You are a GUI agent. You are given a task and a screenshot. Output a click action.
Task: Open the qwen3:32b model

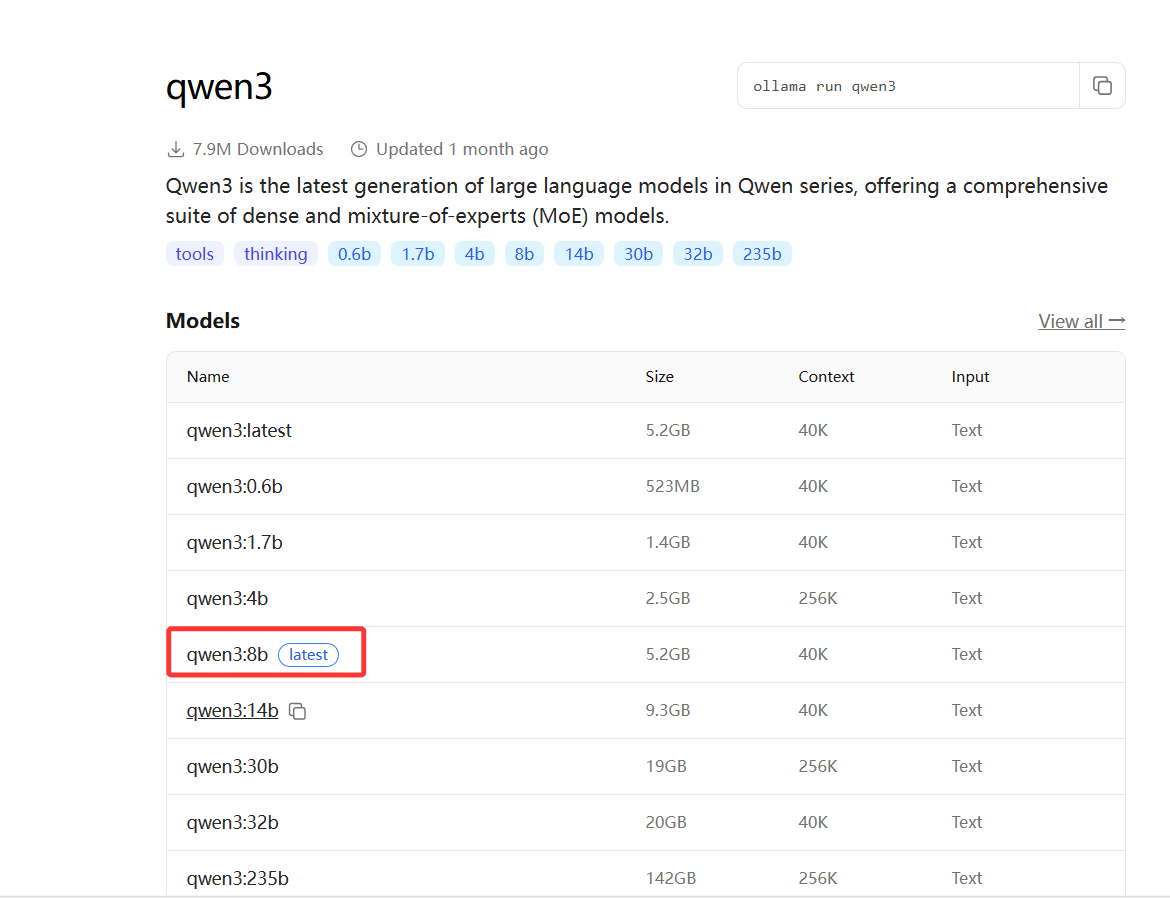coord(232,823)
